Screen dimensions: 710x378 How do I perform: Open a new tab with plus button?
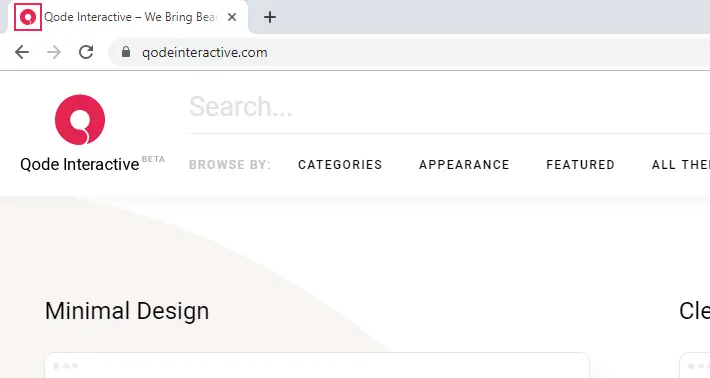[x=270, y=17]
